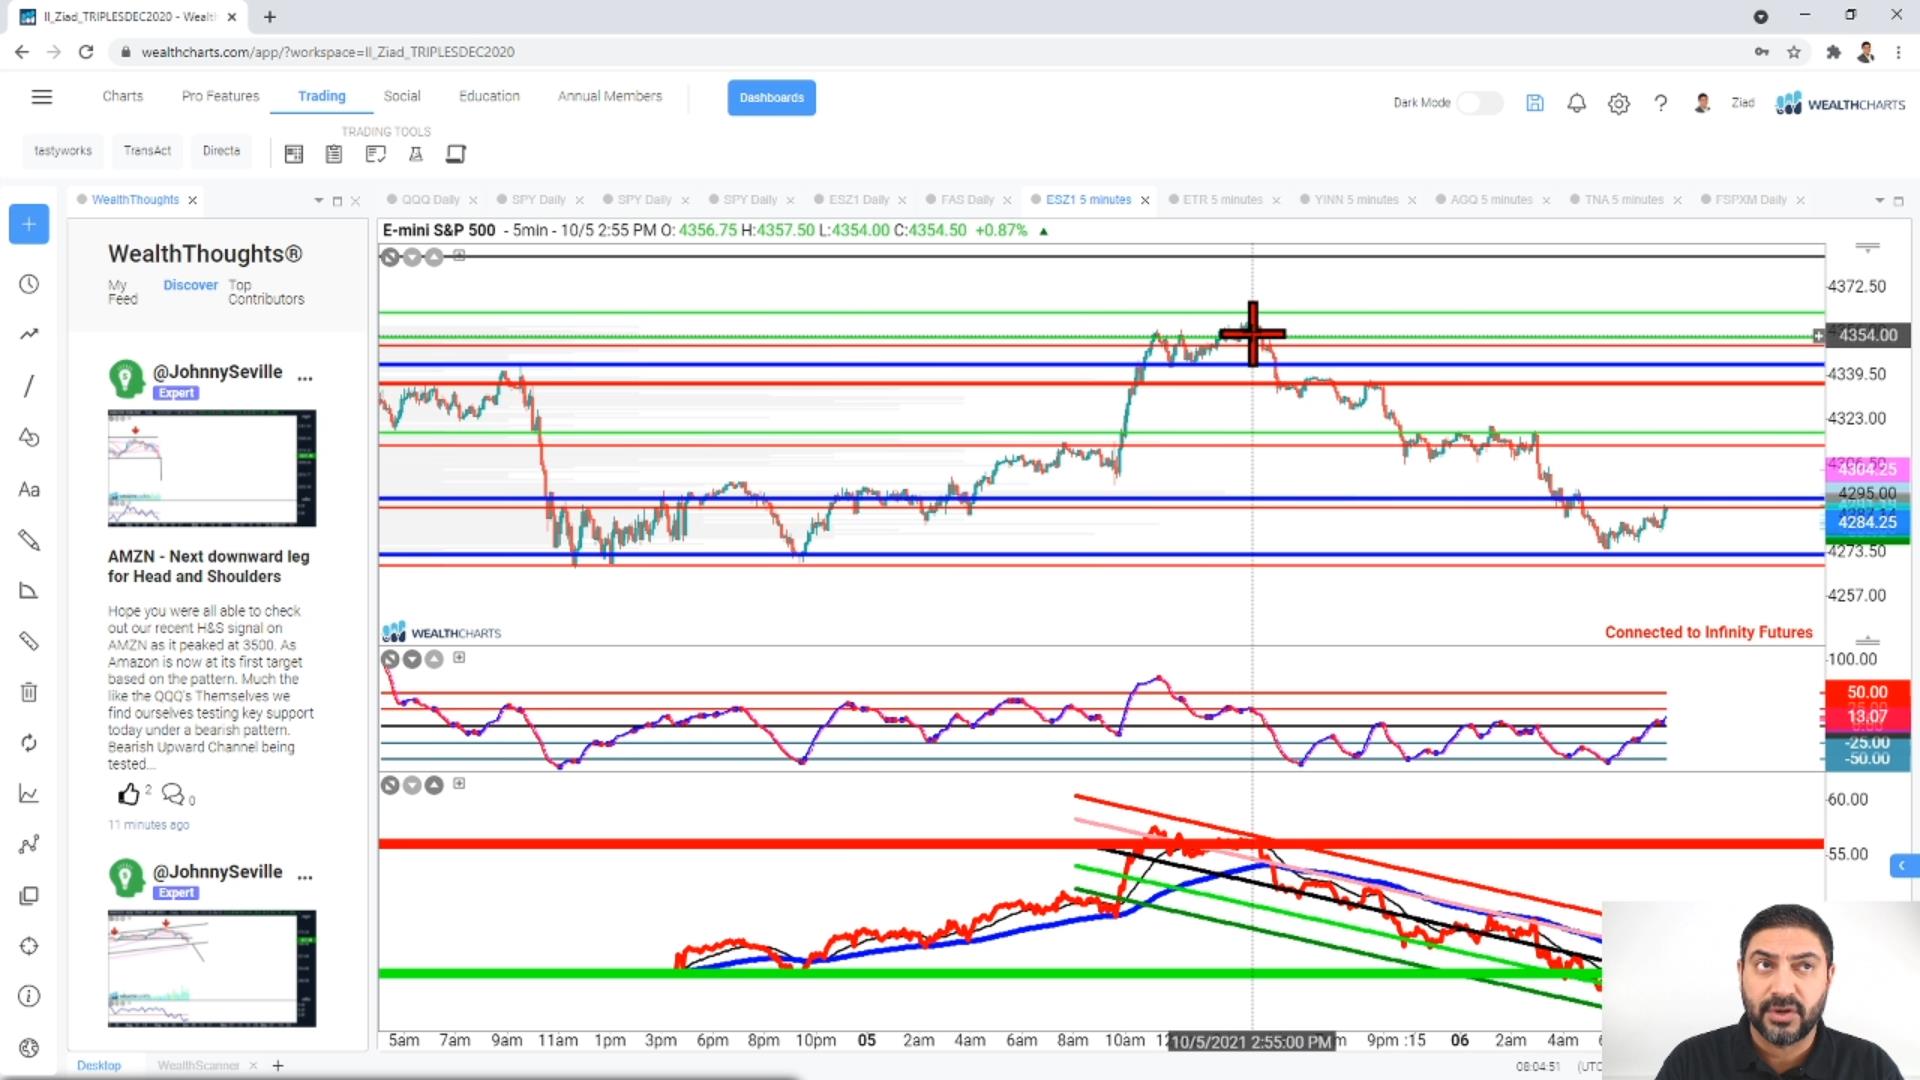The width and height of the screenshot is (1920, 1080).
Task: Open the laptop simulator trading tool
Action: (456, 154)
